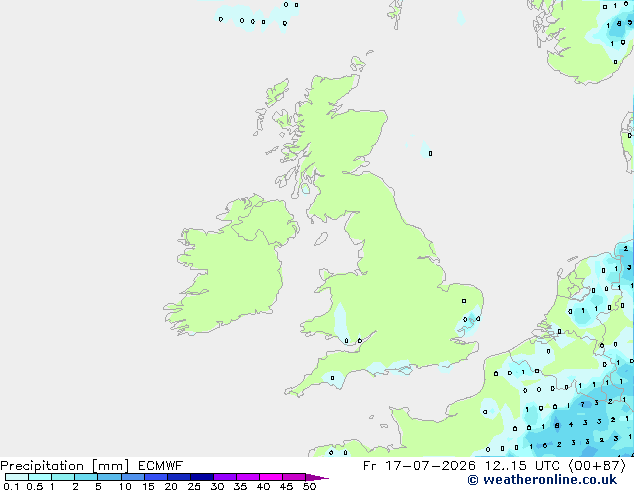The height and width of the screenshot is (490, 634).
Task: Click the "50" legend scale label
Action: point(310,486)
